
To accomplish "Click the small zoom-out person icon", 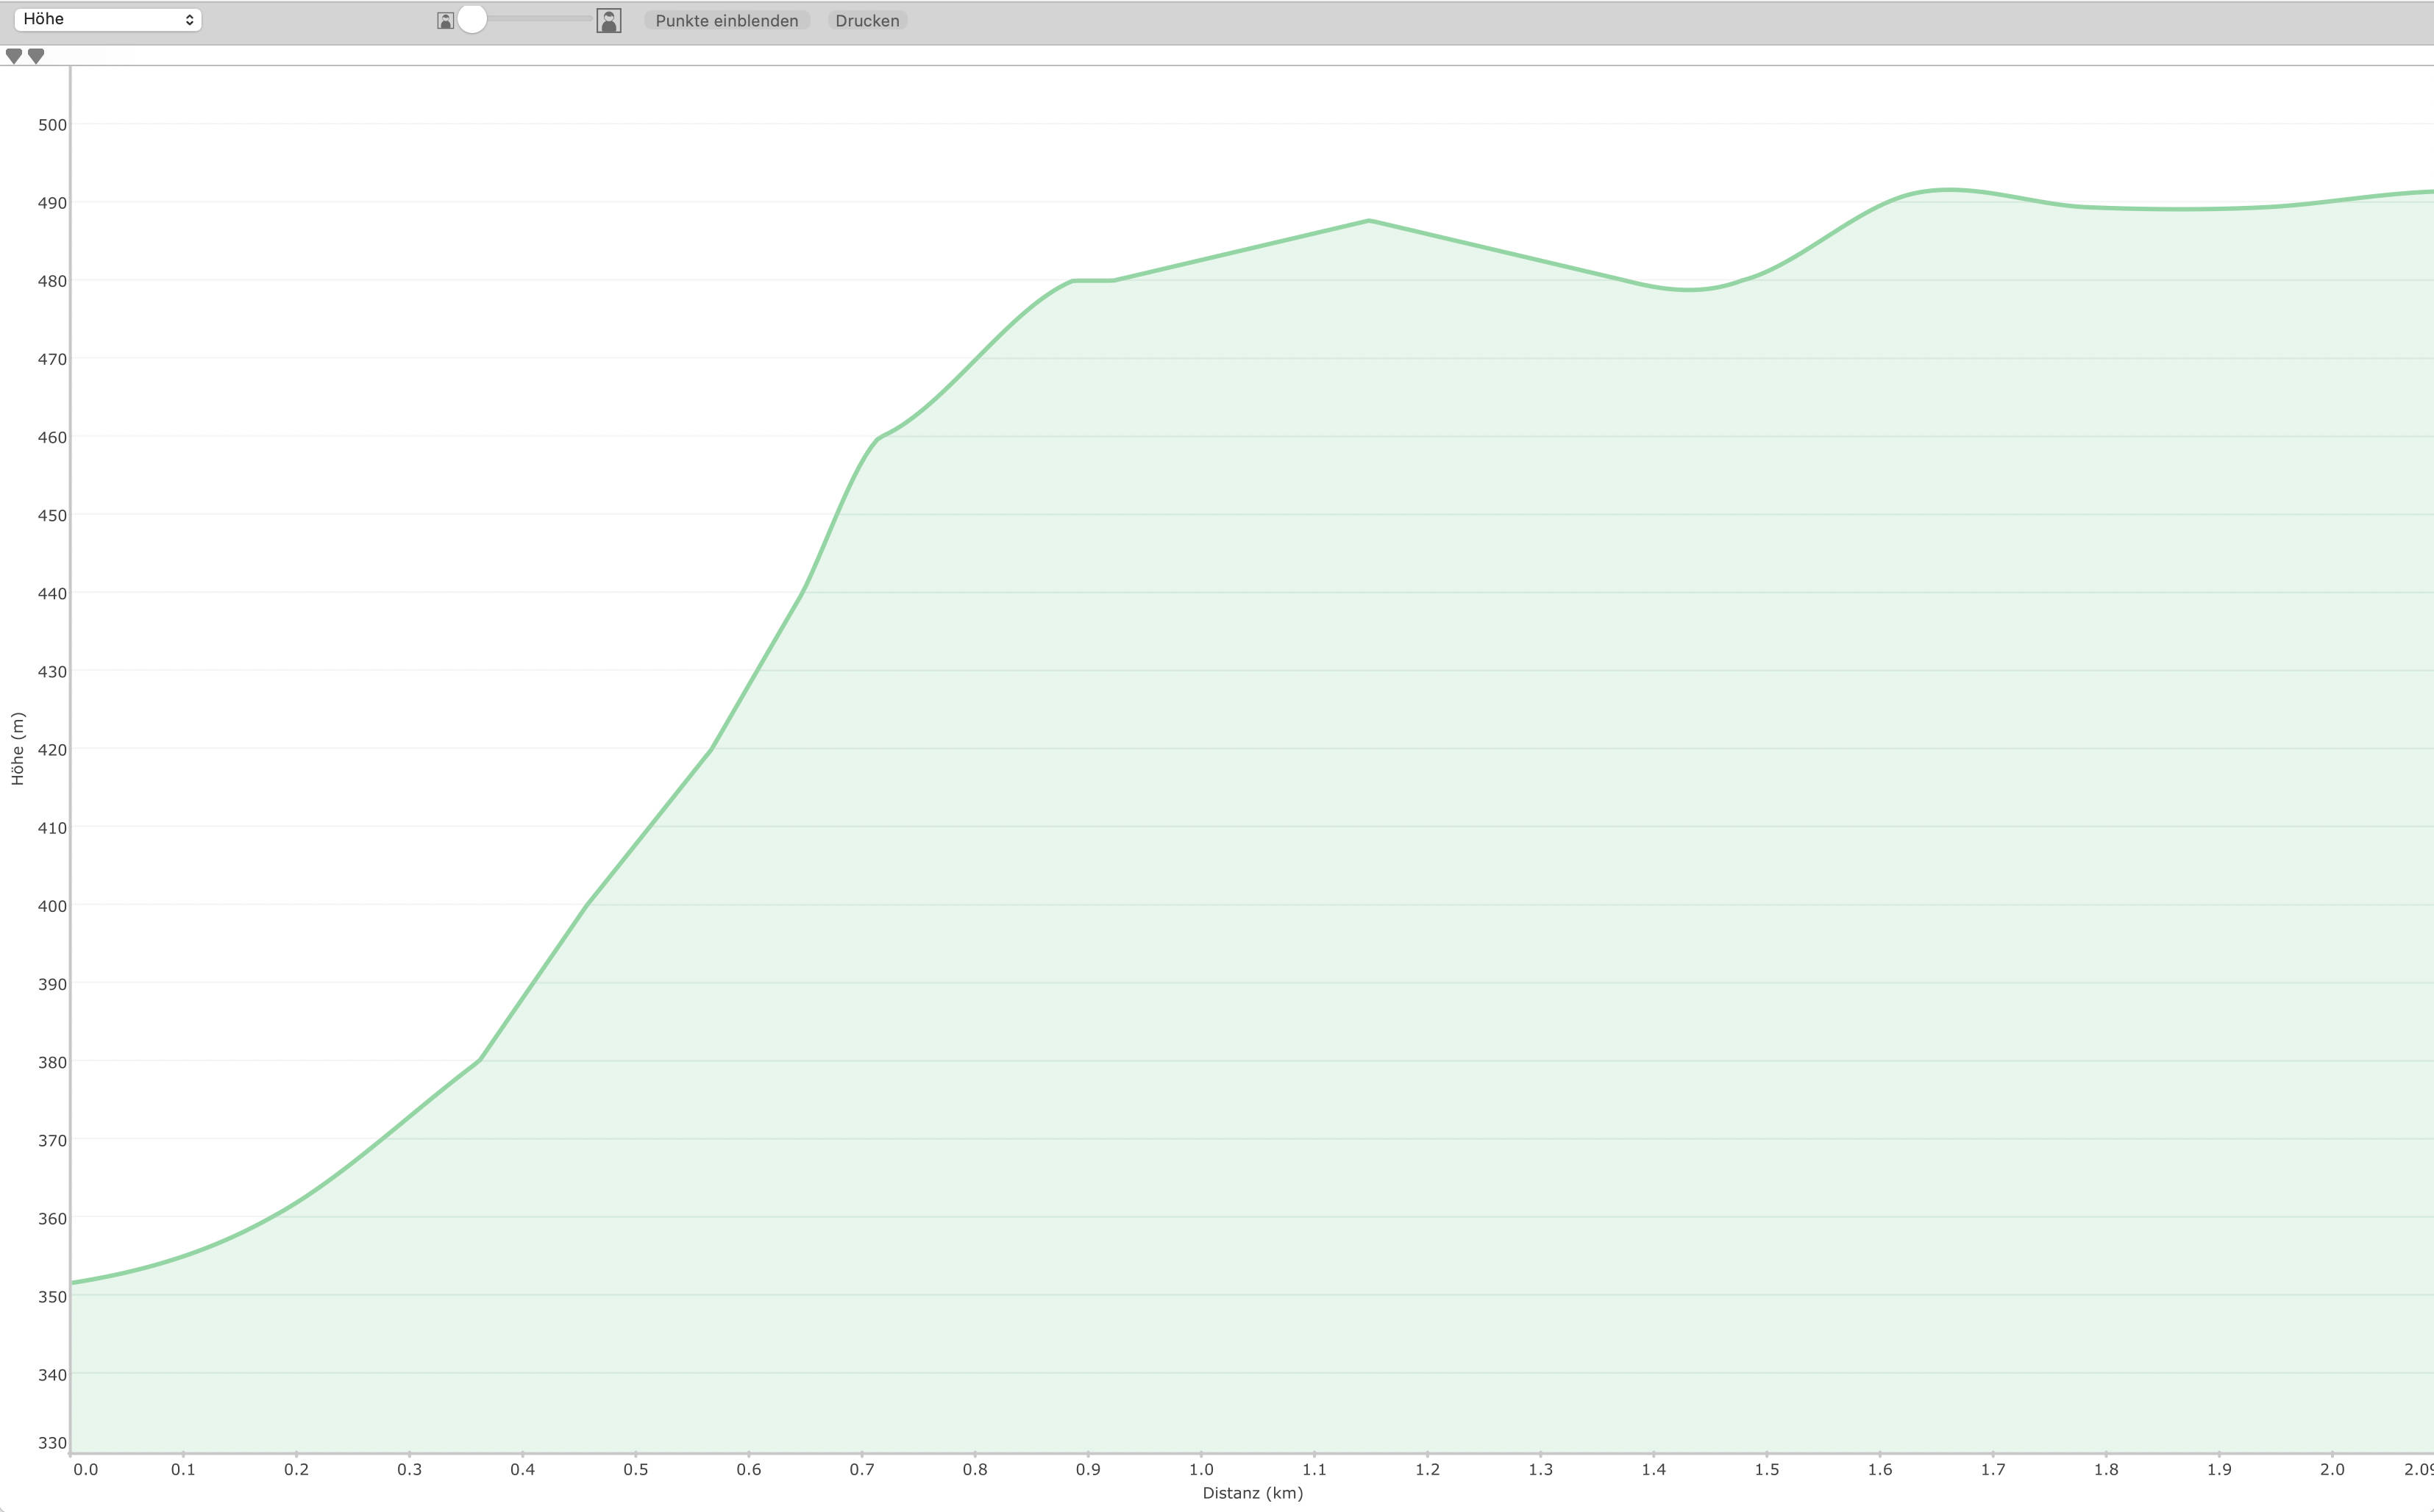I will [x=446, y=21].
